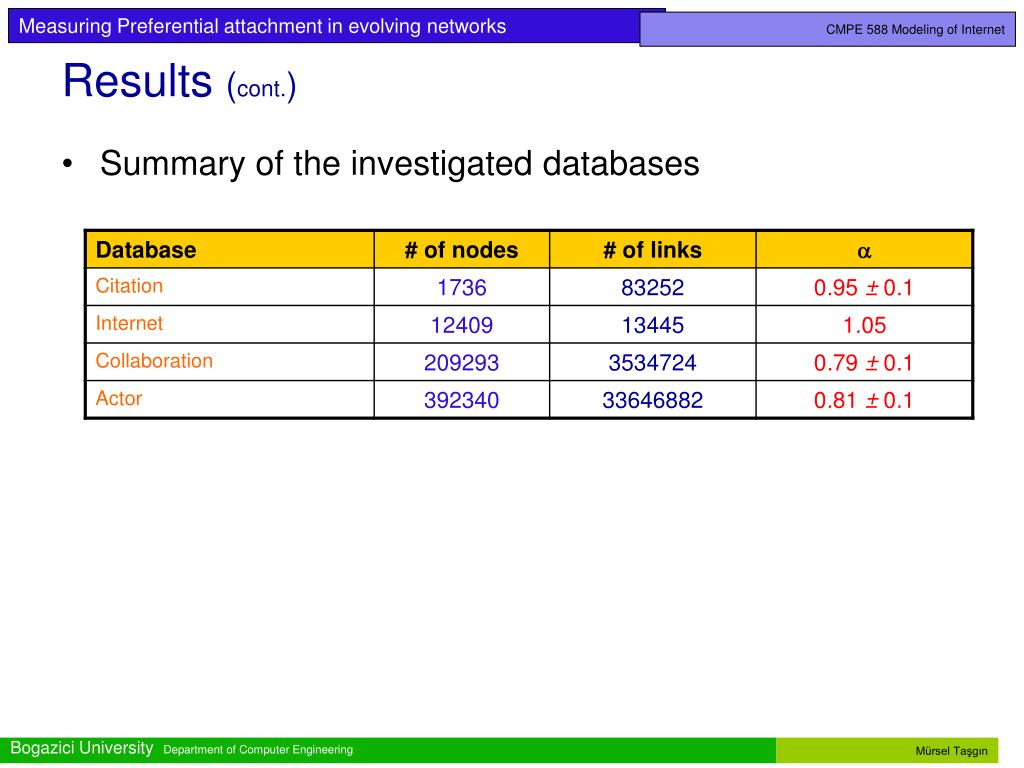Click the 'Results (cont.)' slide title
The image size is (1024, 768).
pyautogui.click(x=180, y=82)
